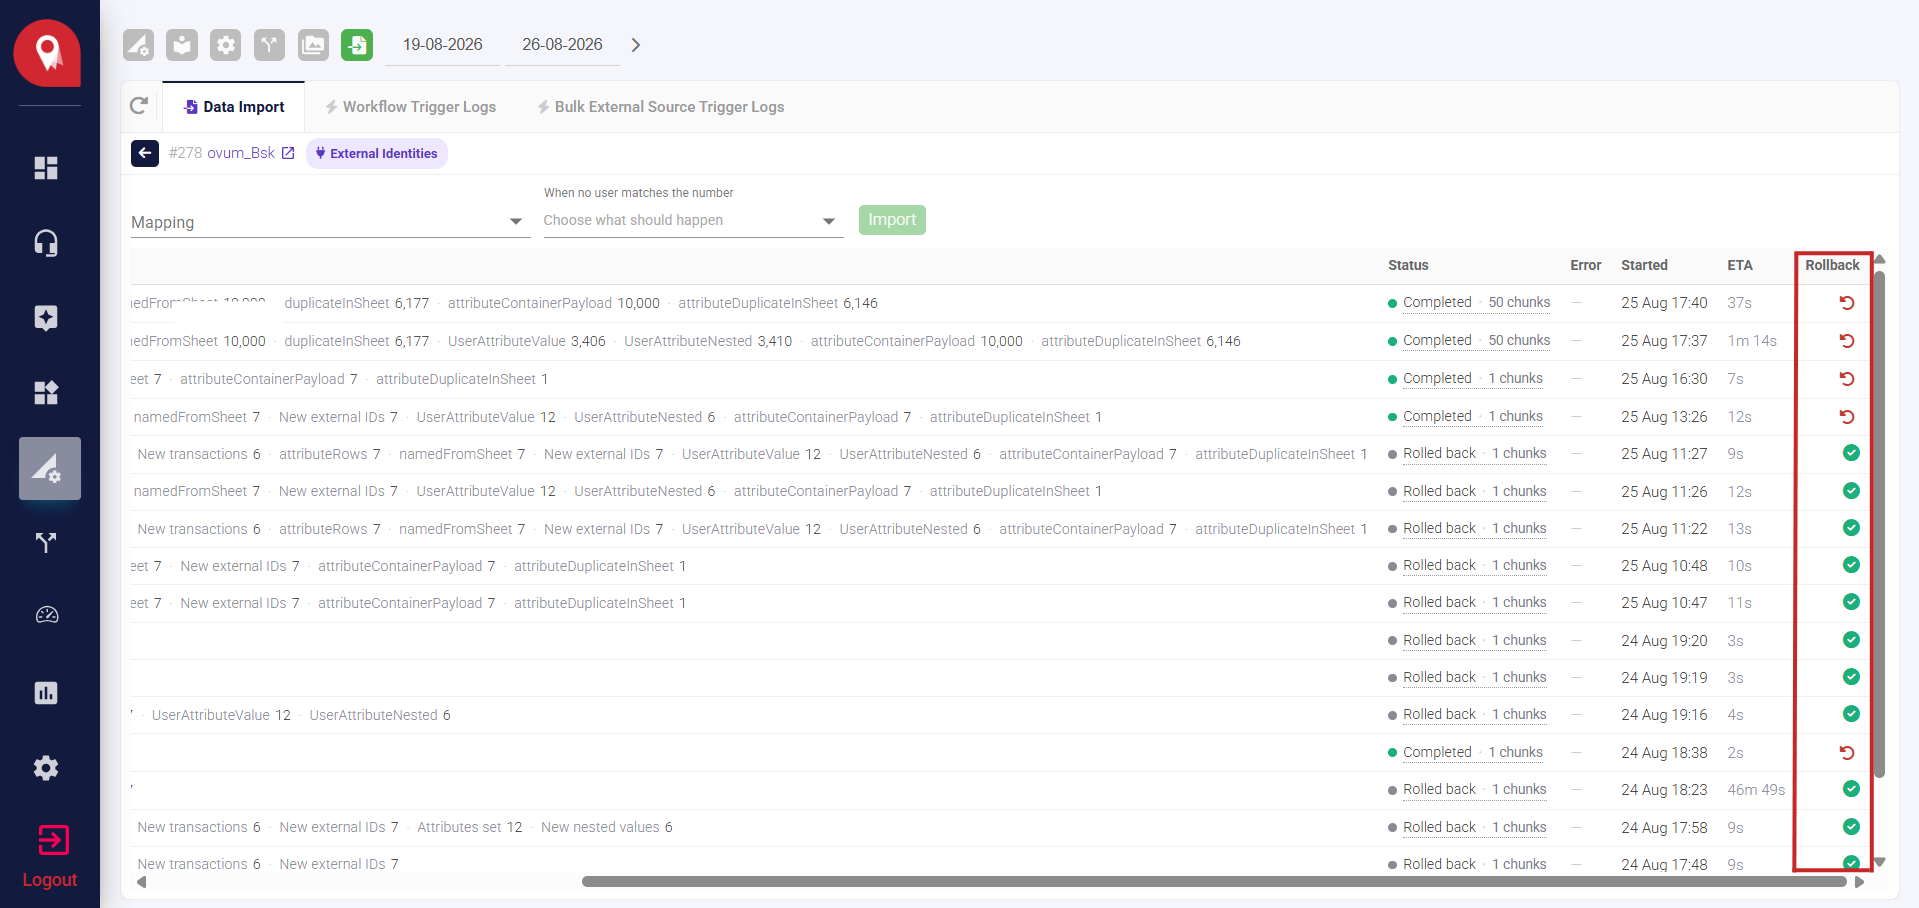Click the Import button
The height and width of the screenshot is (908, 1919).
(892, 220)
